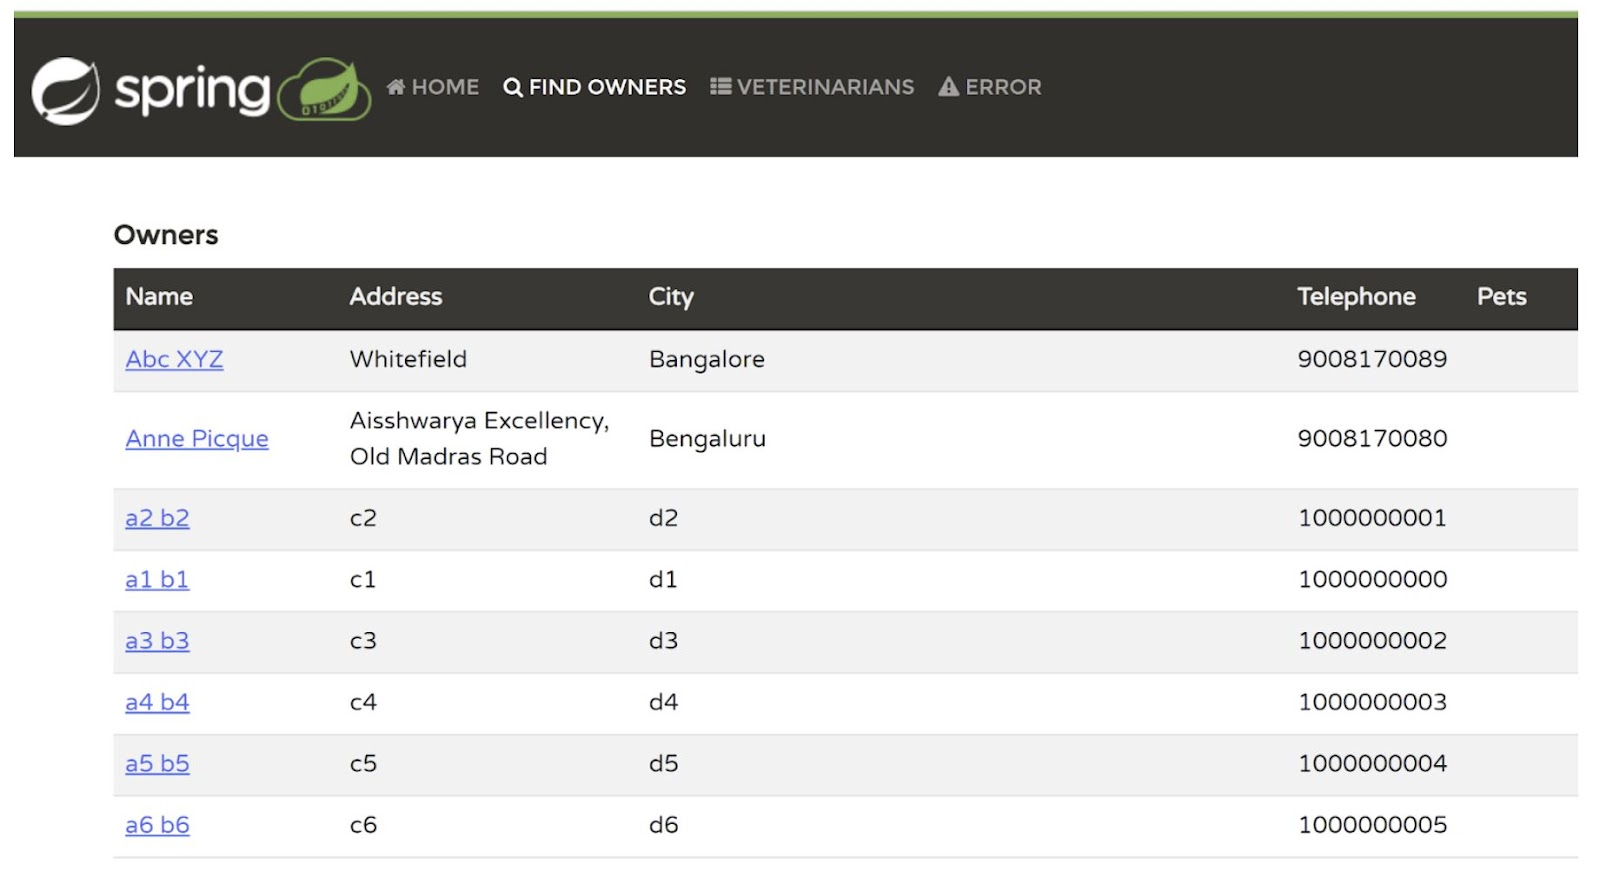Click the house icon beside HOME
1600x885 pixels.
coord(396,87)
